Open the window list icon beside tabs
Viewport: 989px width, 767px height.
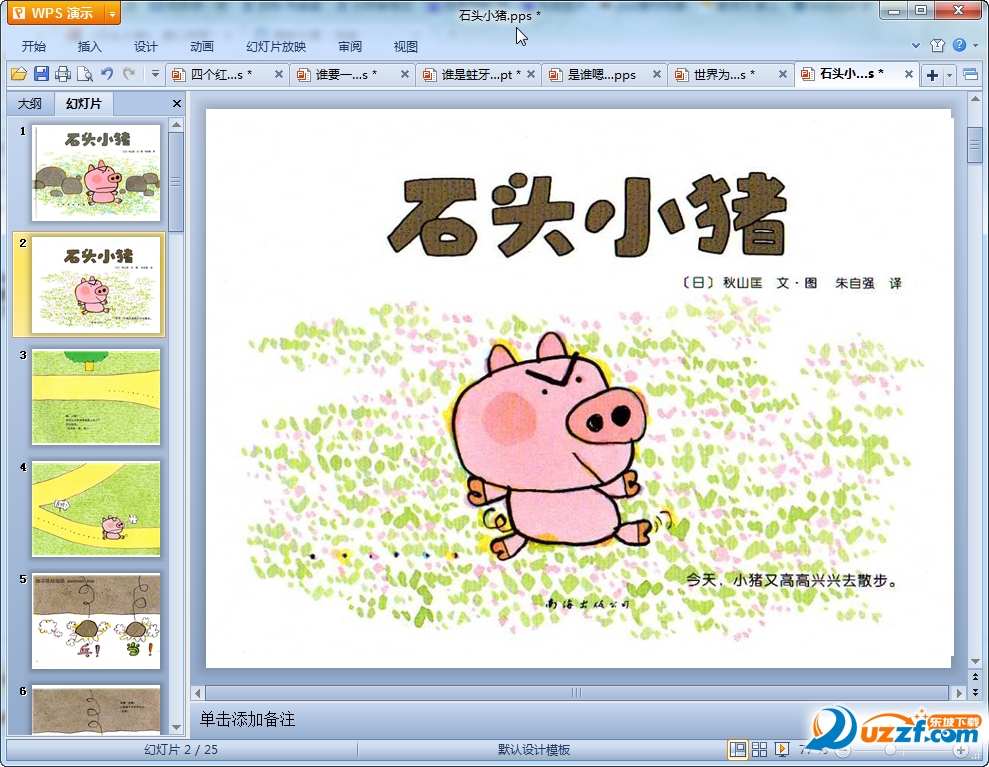click(970, 75)
